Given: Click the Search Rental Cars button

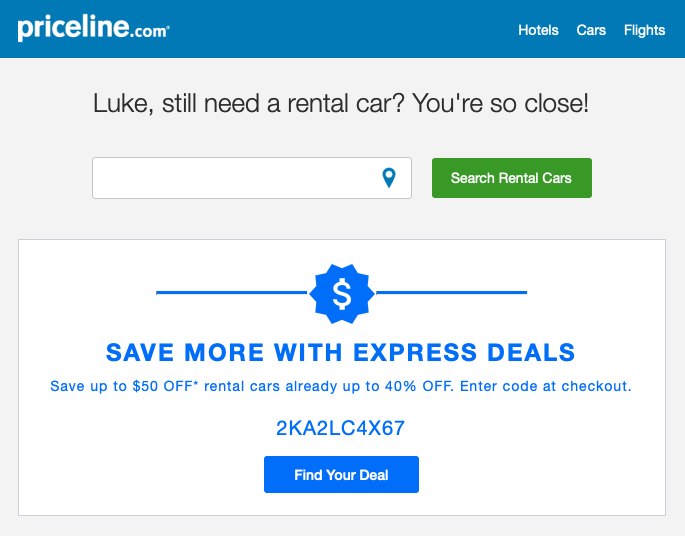Looking at the screenshot, I should (x=512, y=178).
